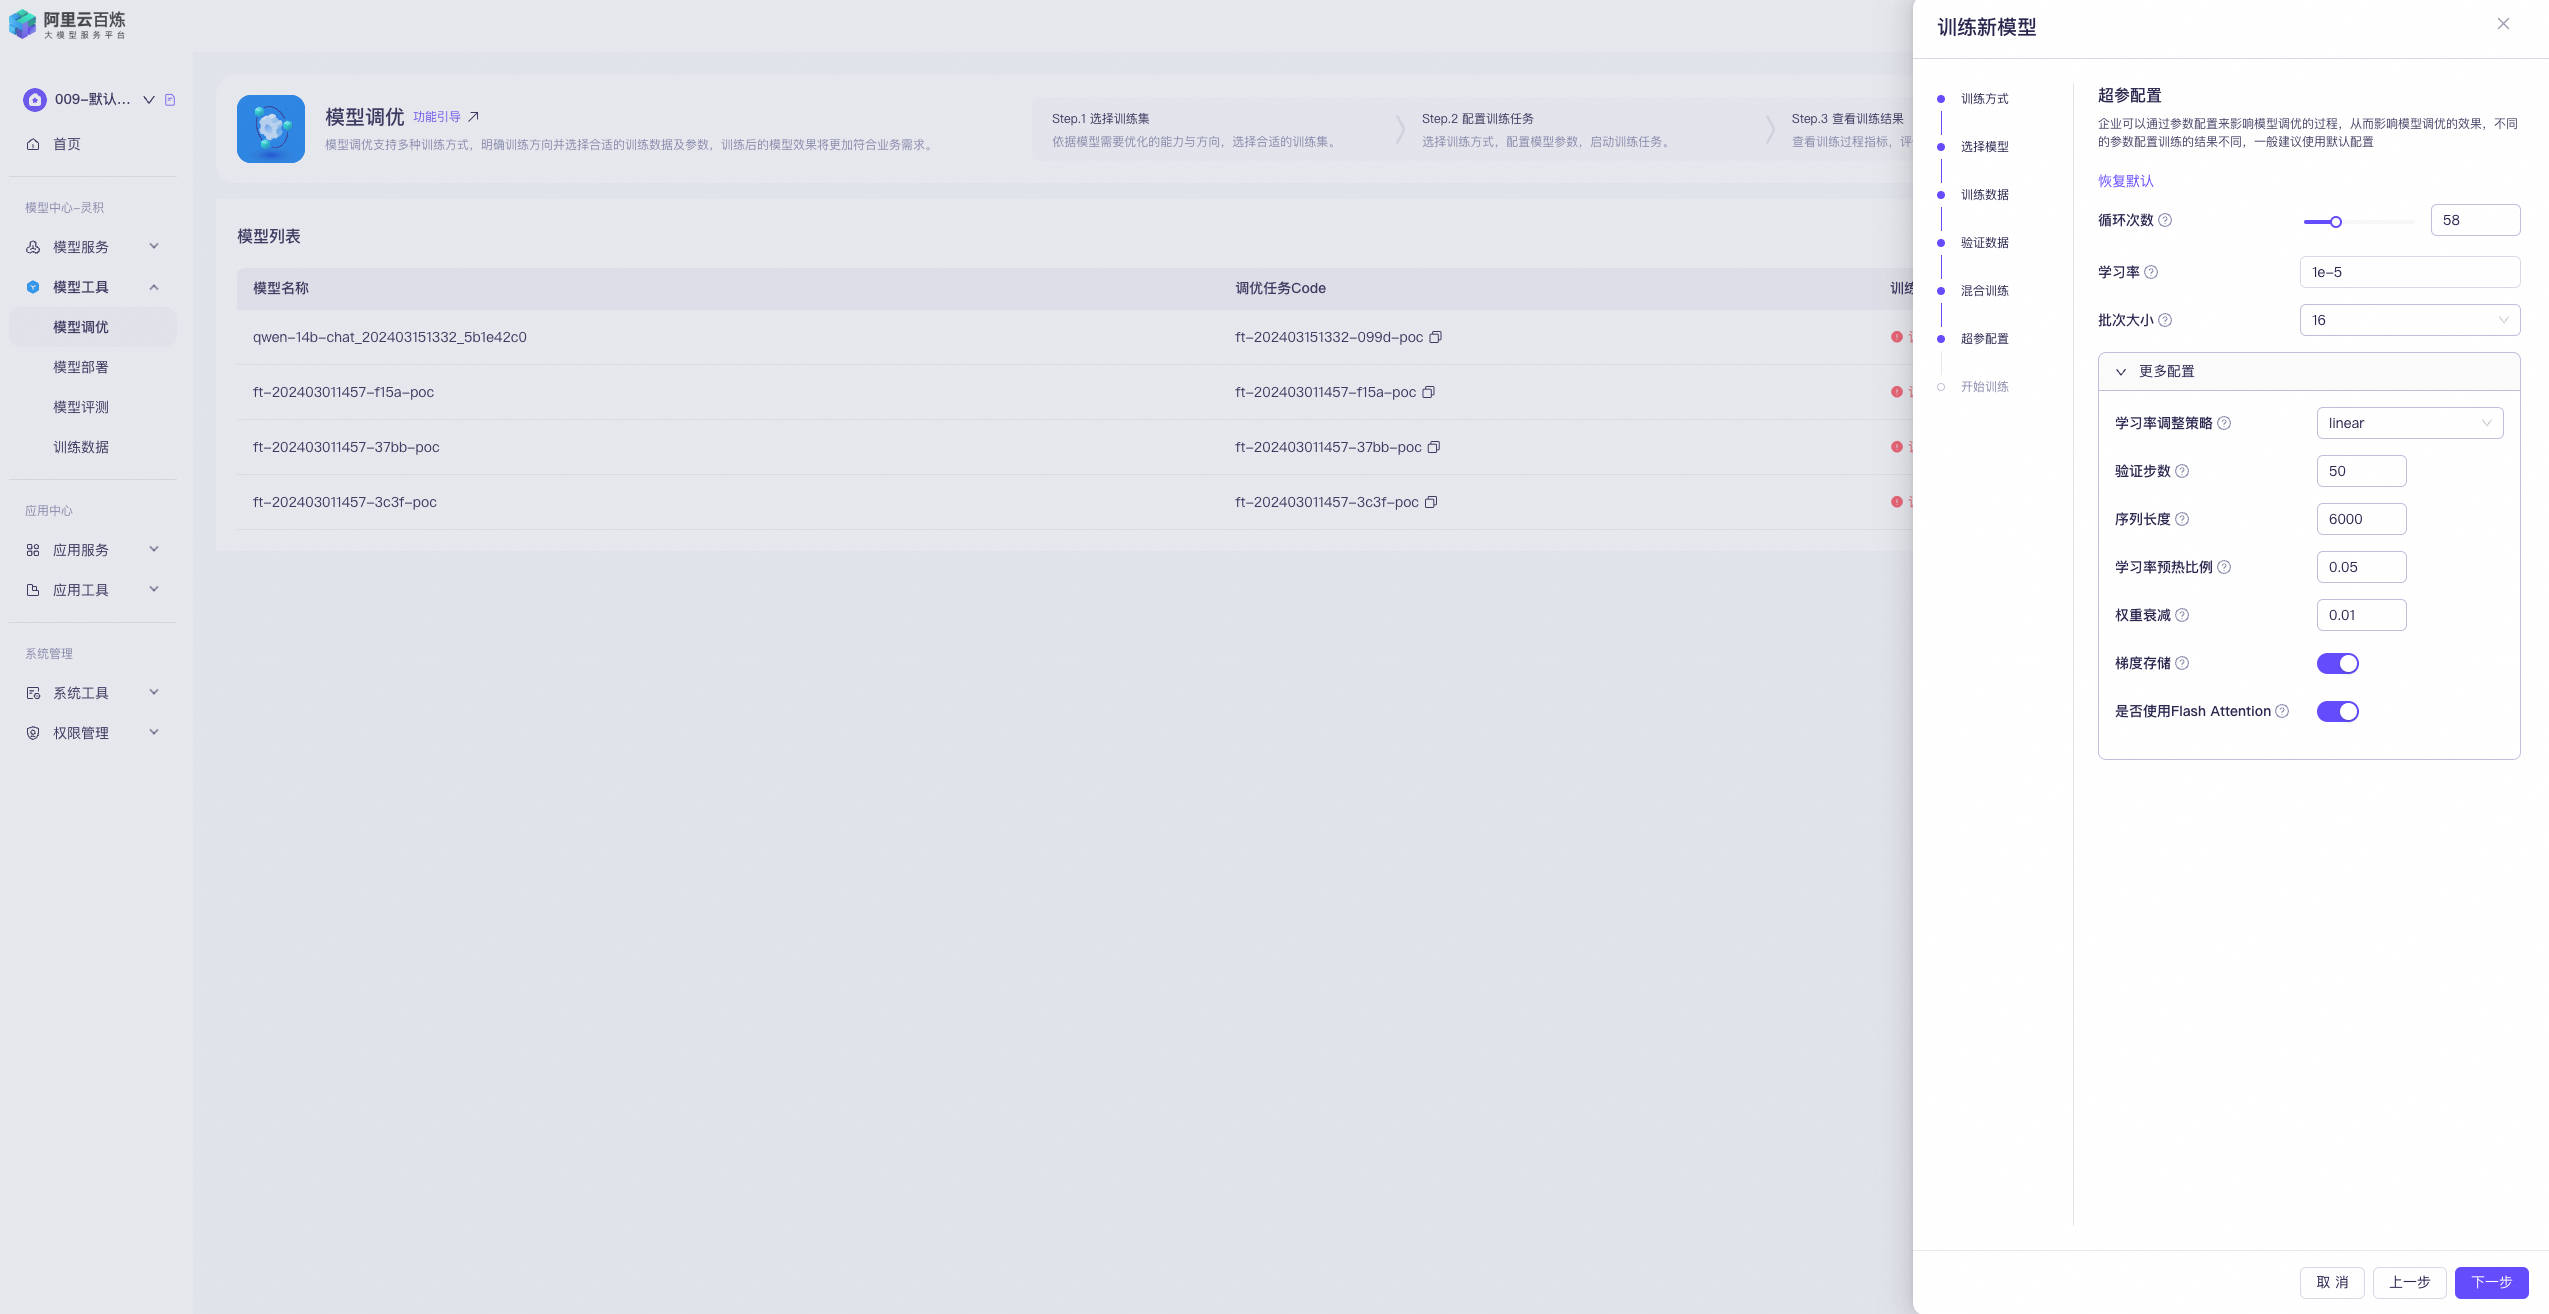Click the 验证步数 input field showing 50
Viewport: 2549px width, 1314px height.
click(x=2361, y=471)
